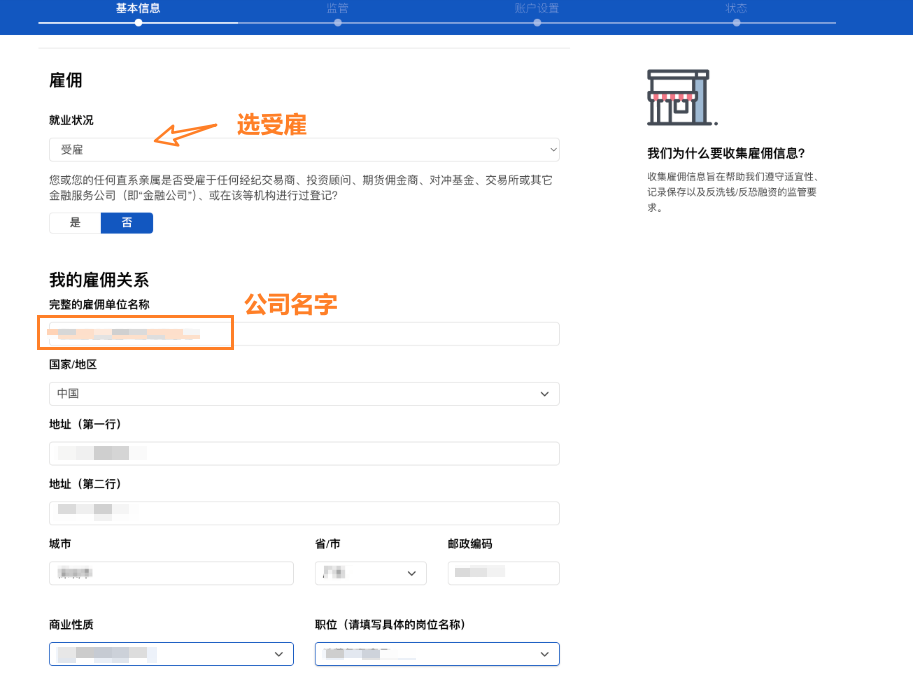Switch to the 账户设置 step label
This screenshot has height=697, width=913.
[x=537, y=8]
